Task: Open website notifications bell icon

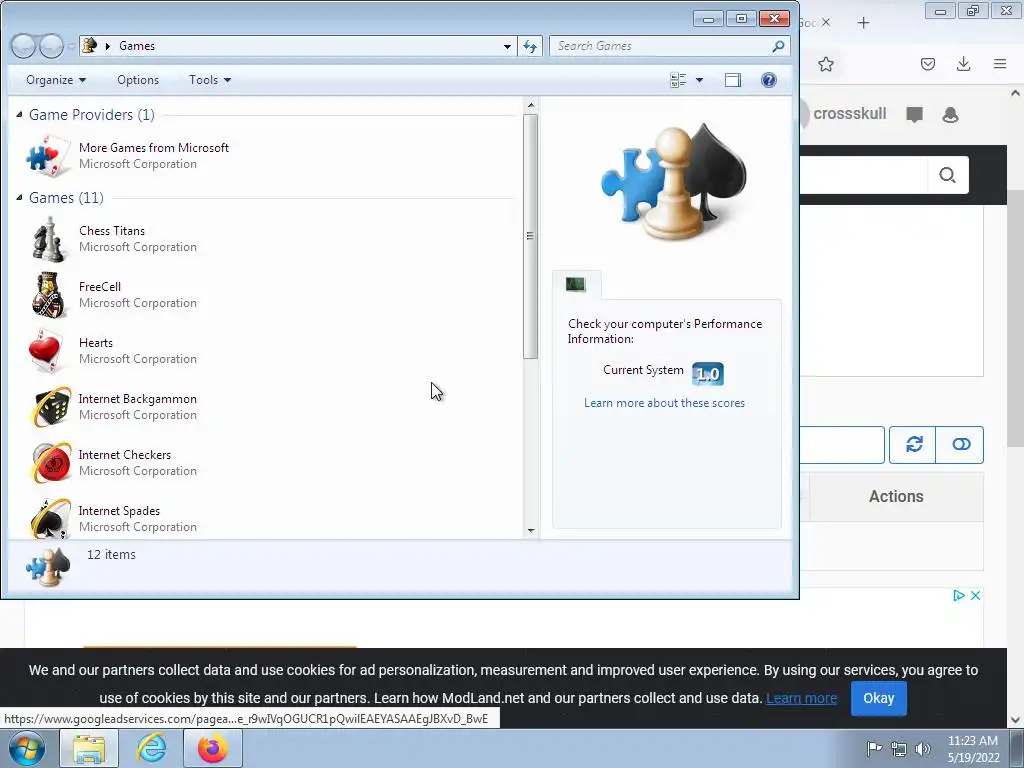Action: (x=950, y=115)
